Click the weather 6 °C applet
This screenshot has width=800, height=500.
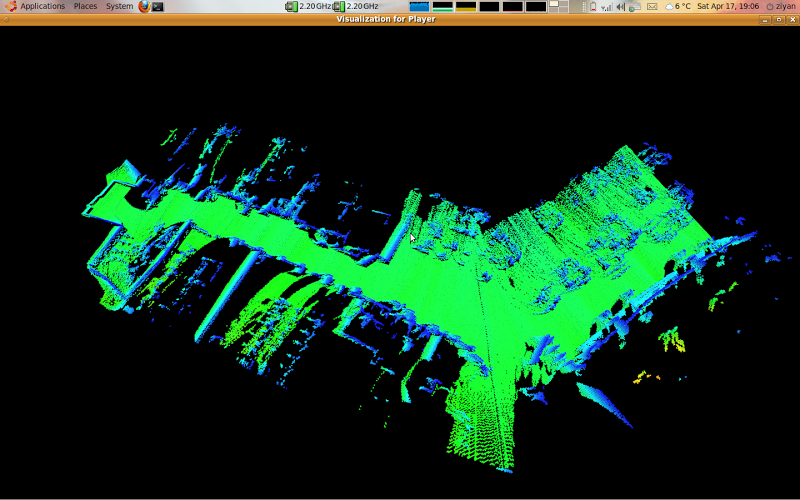click(677, 6)
